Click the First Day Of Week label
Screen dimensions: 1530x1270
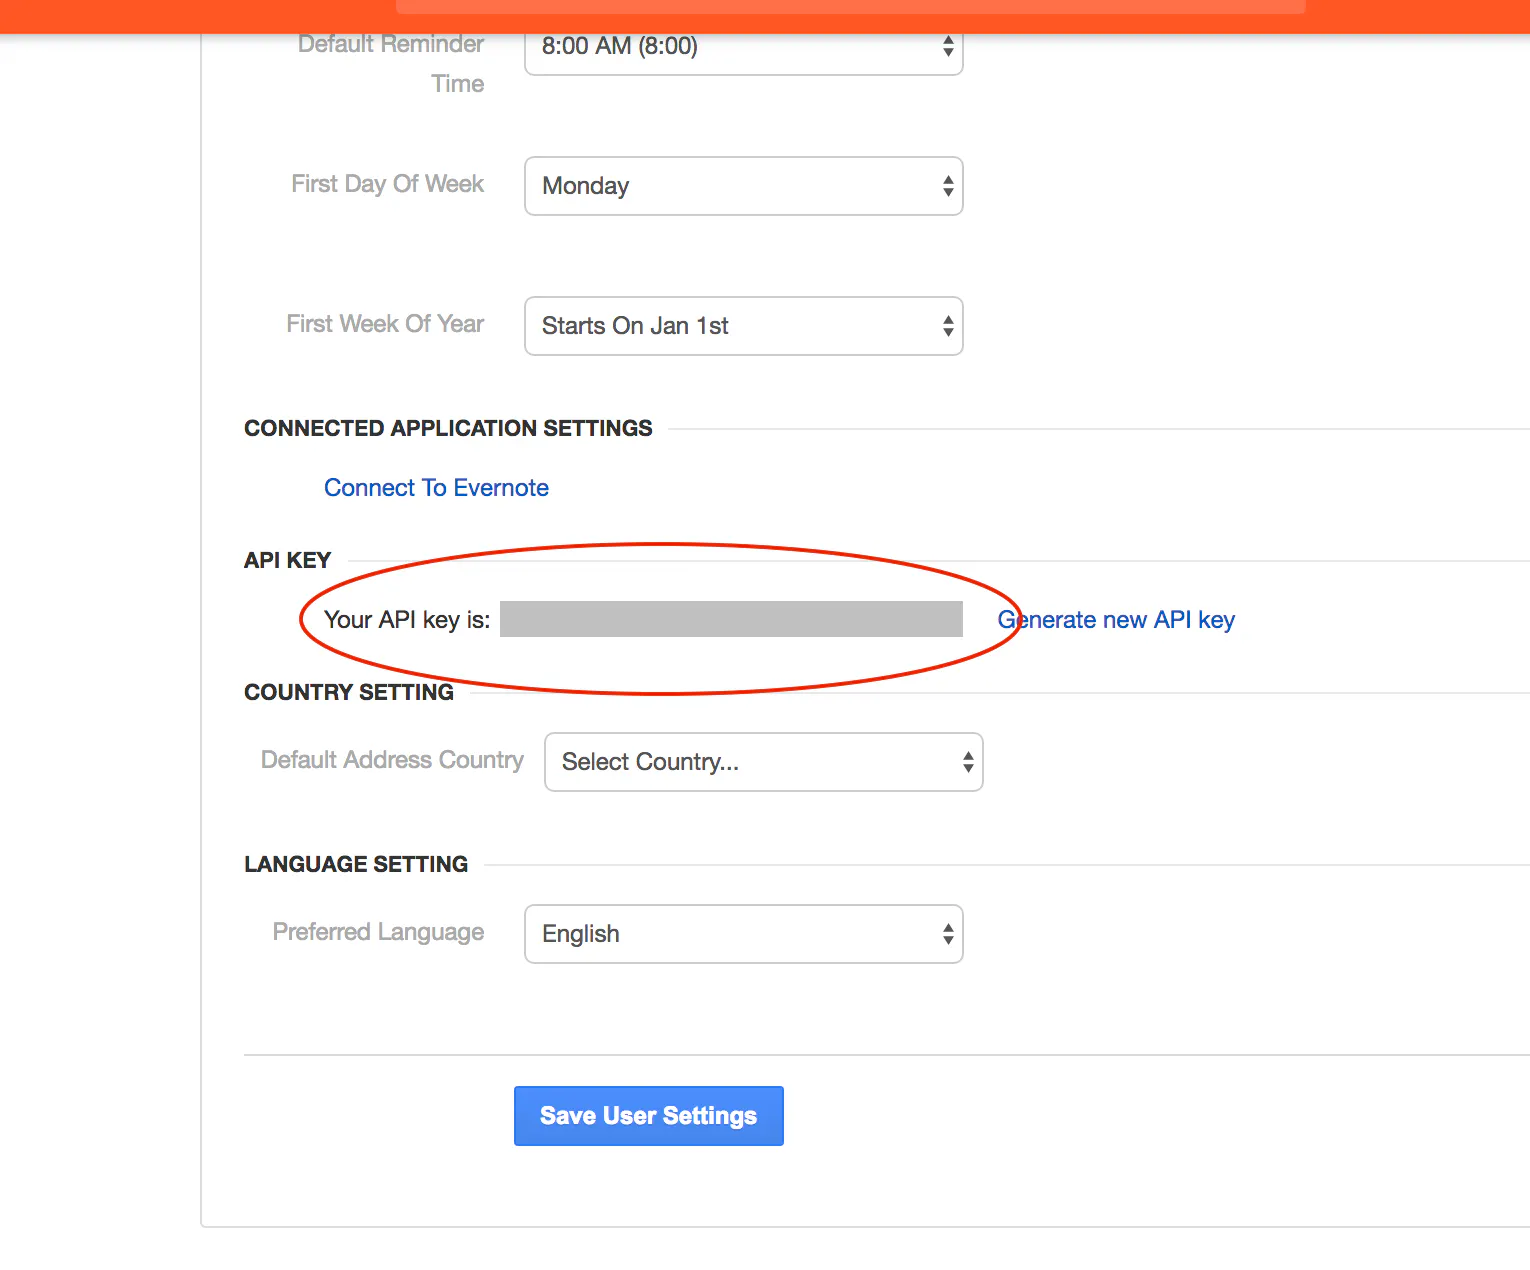click(x=387, y=184)
